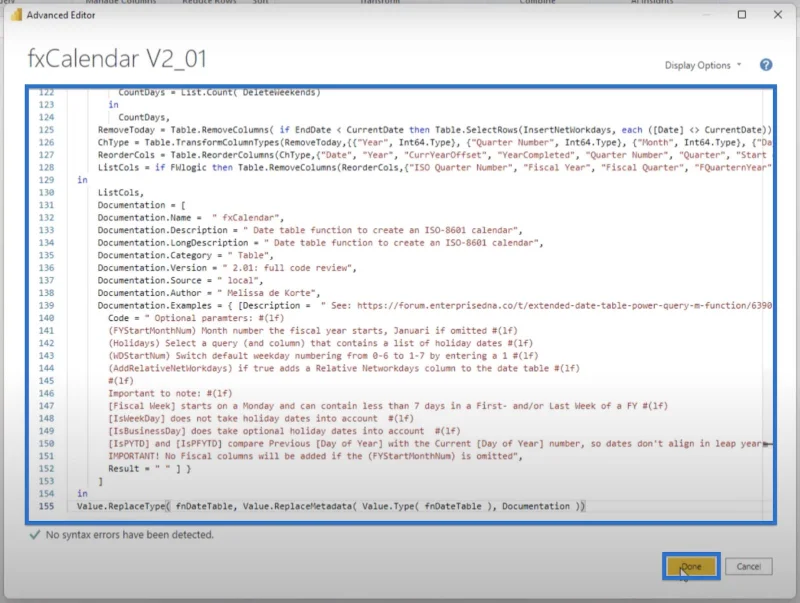Click the 'IMPORTANT! No Fiscal columns' line
This screenshot has width=800, height=603.
315,456
